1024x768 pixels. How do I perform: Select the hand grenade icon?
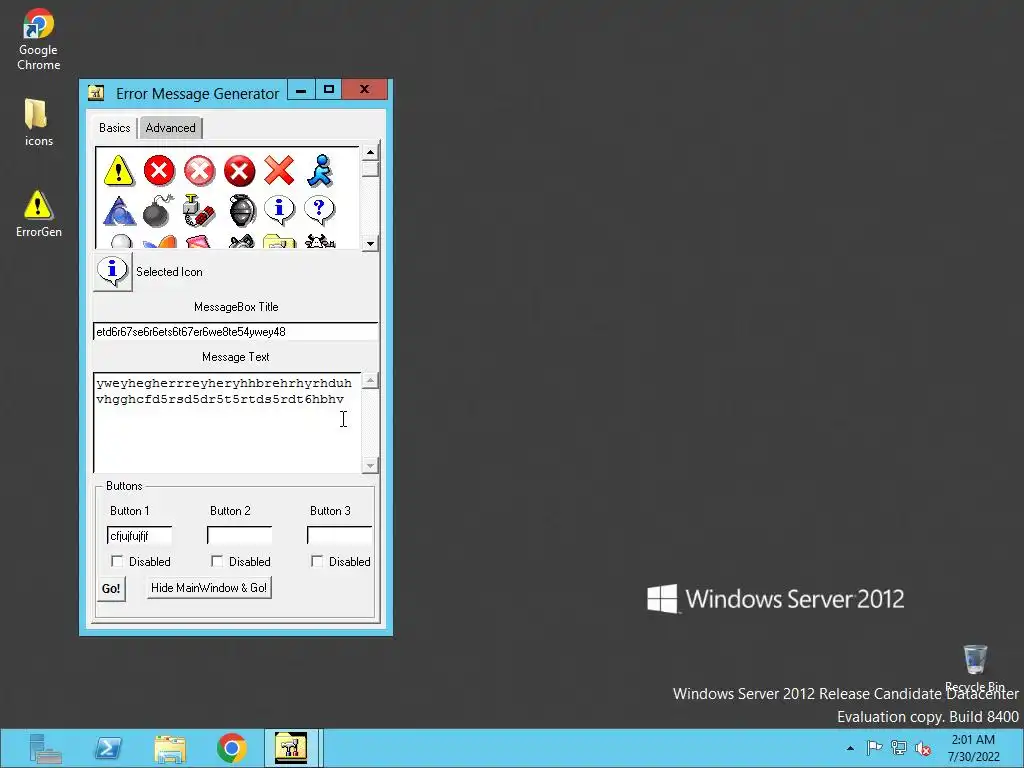click(x=242, y=210)
